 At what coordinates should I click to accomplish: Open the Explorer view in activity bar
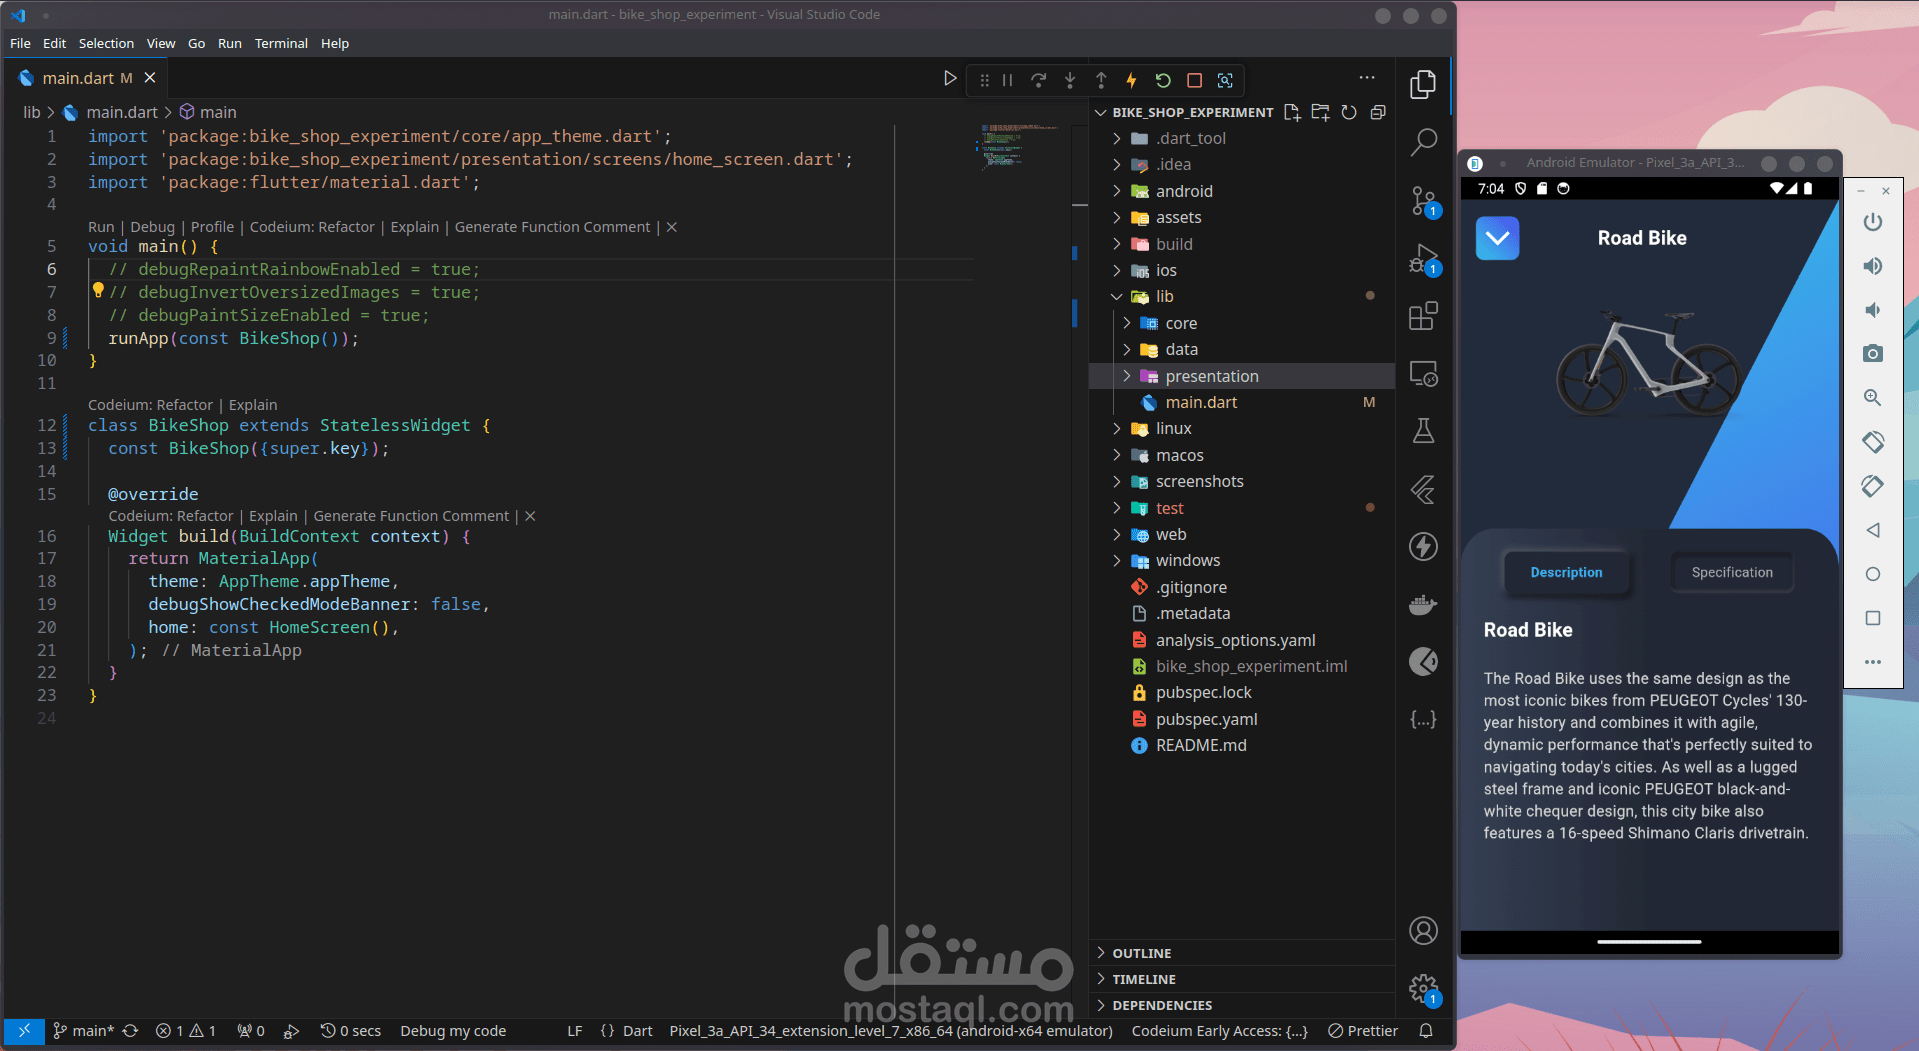[1423, 85]
